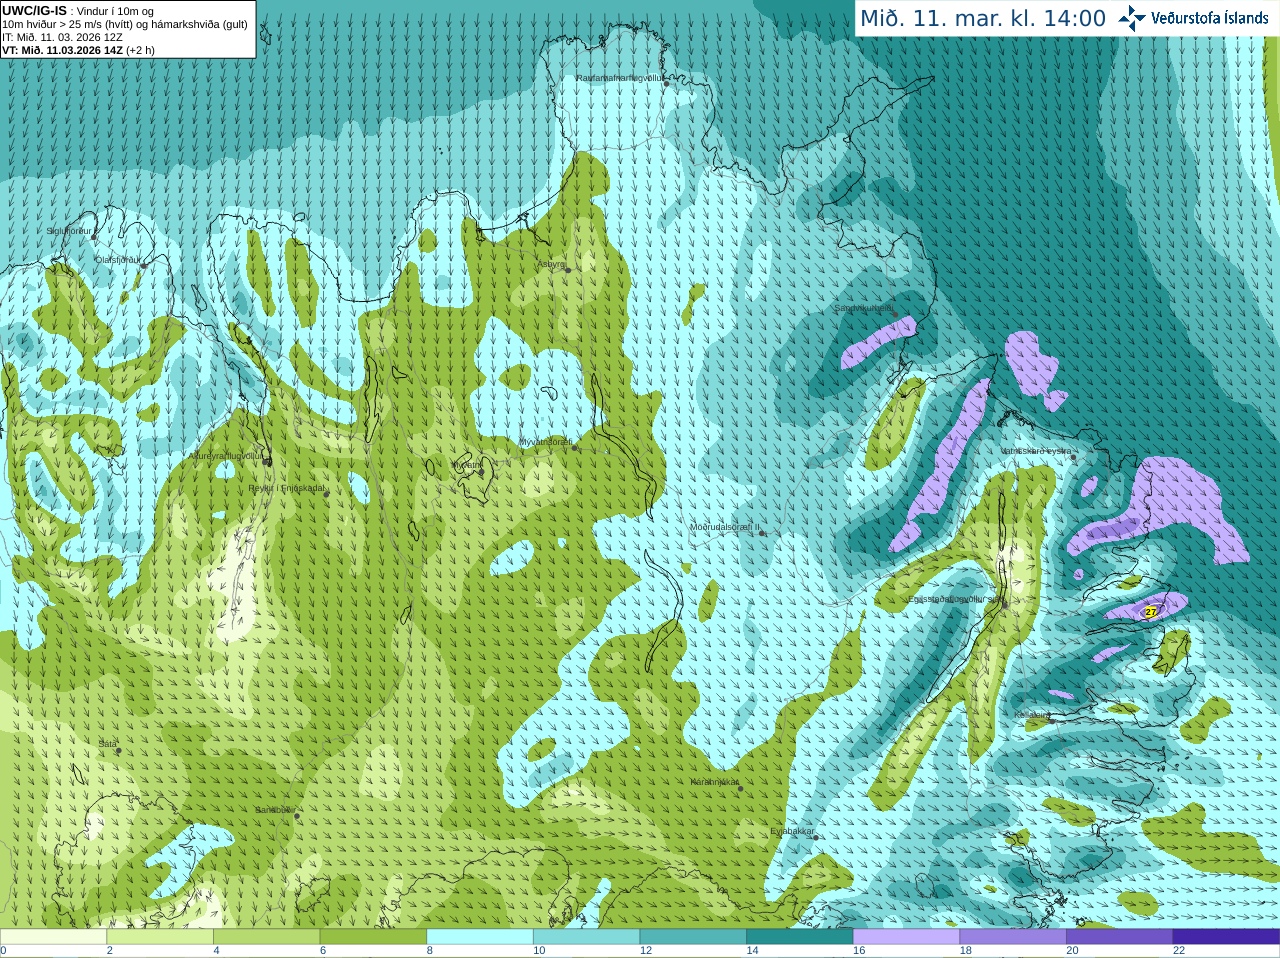Select the Sáta station dot
The image size is (1280, 958).
[x=118, y=750]
